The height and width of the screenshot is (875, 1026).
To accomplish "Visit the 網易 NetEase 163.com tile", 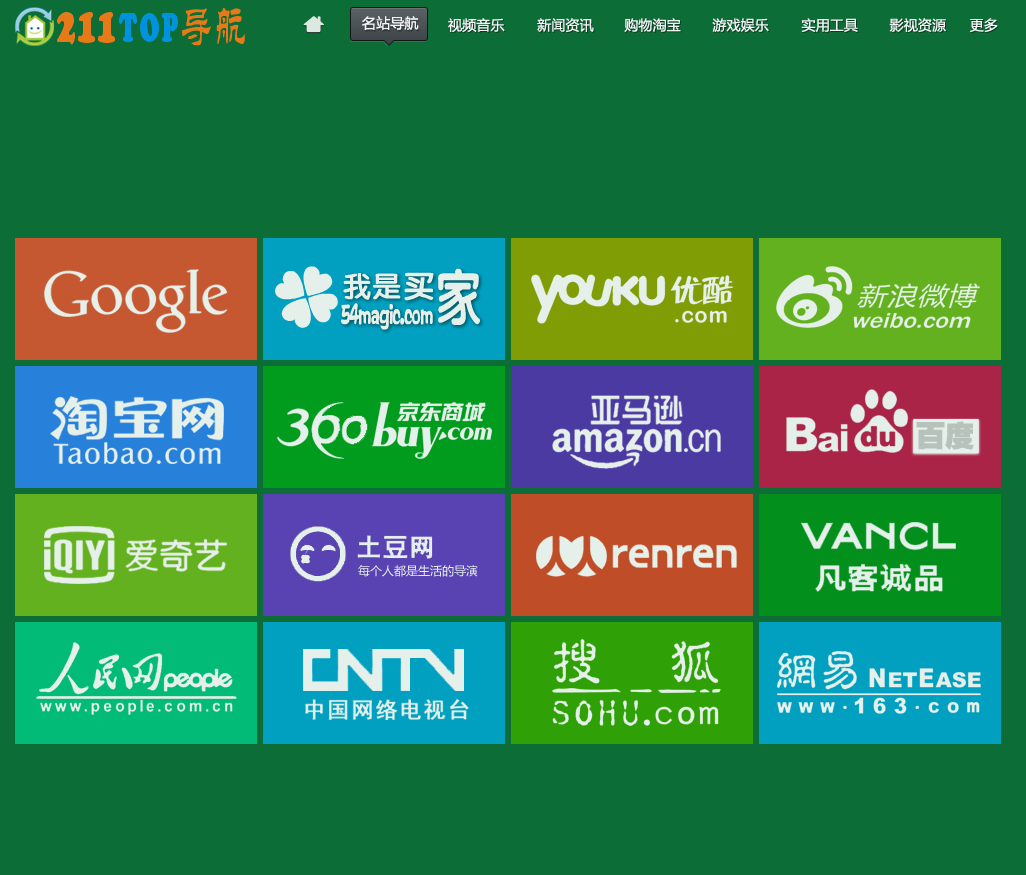I will (x=880, y=683).
